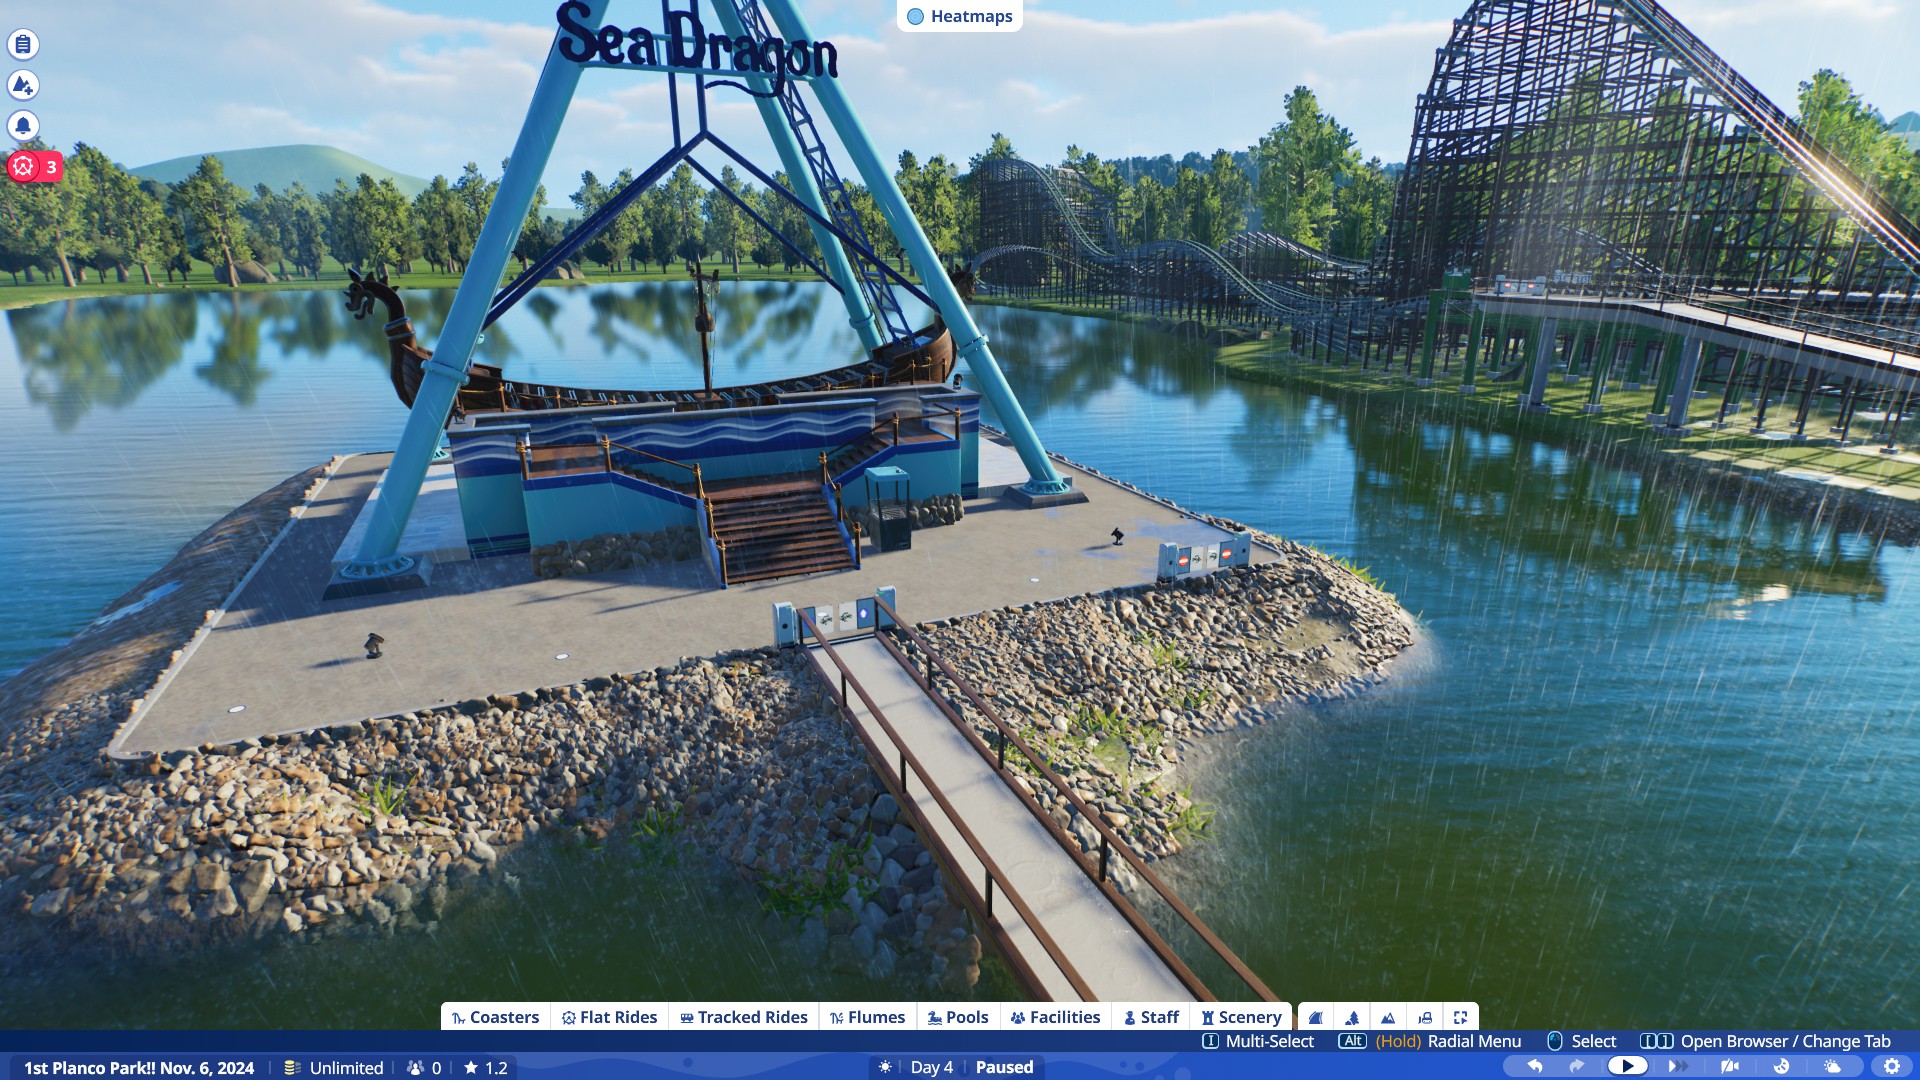Open the Facilities tab
1920x1080 pixels.
coord(1055,1017)
